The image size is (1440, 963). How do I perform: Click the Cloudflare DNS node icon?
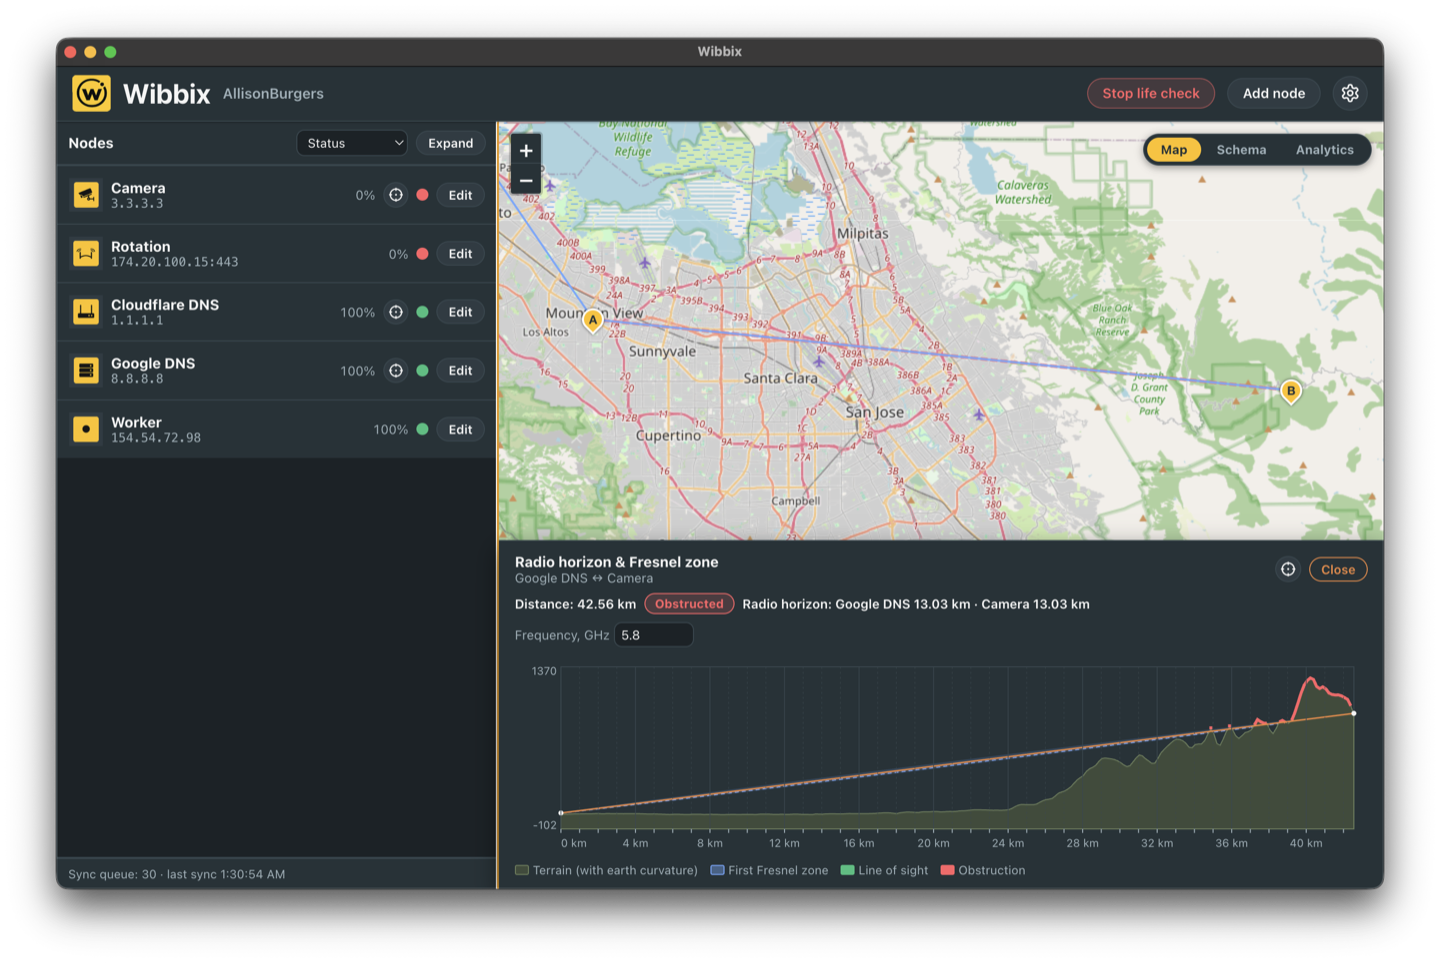[86, 312]
